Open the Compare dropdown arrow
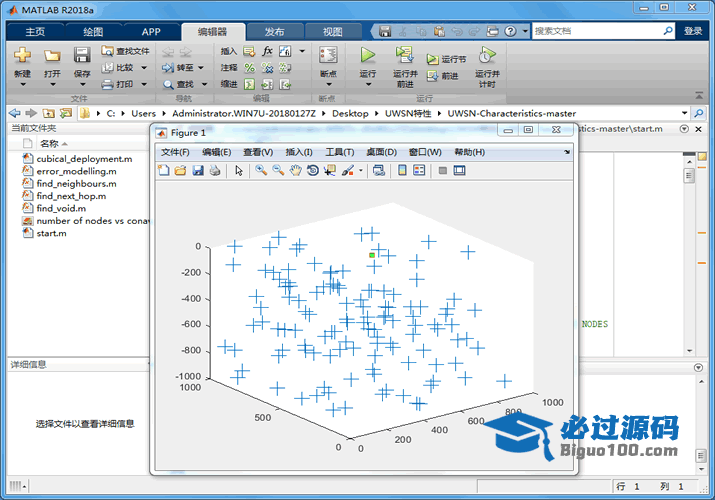The height and width of the screenshot is (500, 715). pos(144,68)
